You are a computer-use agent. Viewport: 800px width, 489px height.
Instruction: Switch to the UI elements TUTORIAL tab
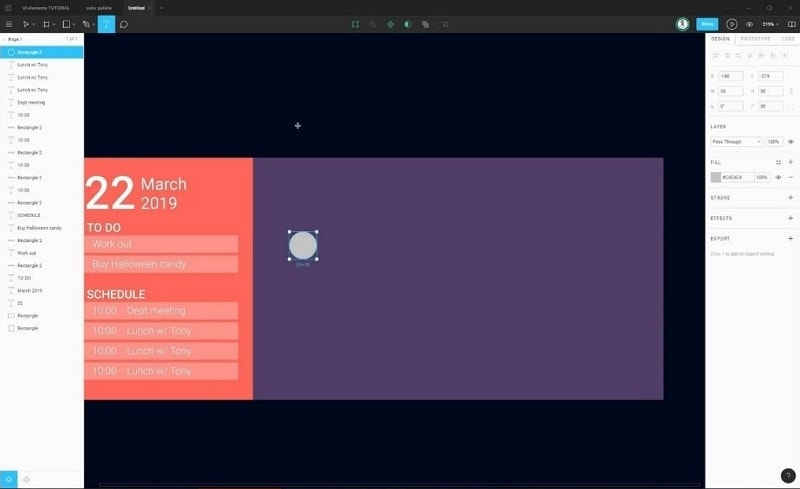[x=46, y=8]
